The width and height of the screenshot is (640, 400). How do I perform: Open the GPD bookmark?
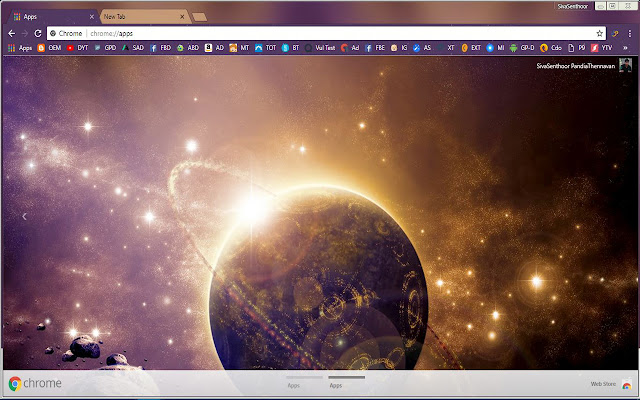105,48
